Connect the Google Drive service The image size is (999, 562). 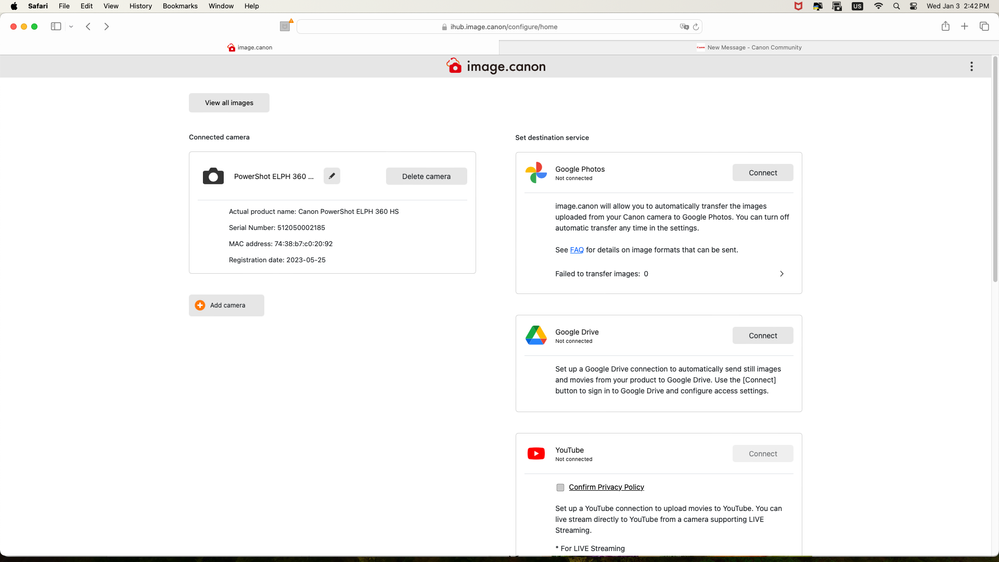tap(762, 336)
